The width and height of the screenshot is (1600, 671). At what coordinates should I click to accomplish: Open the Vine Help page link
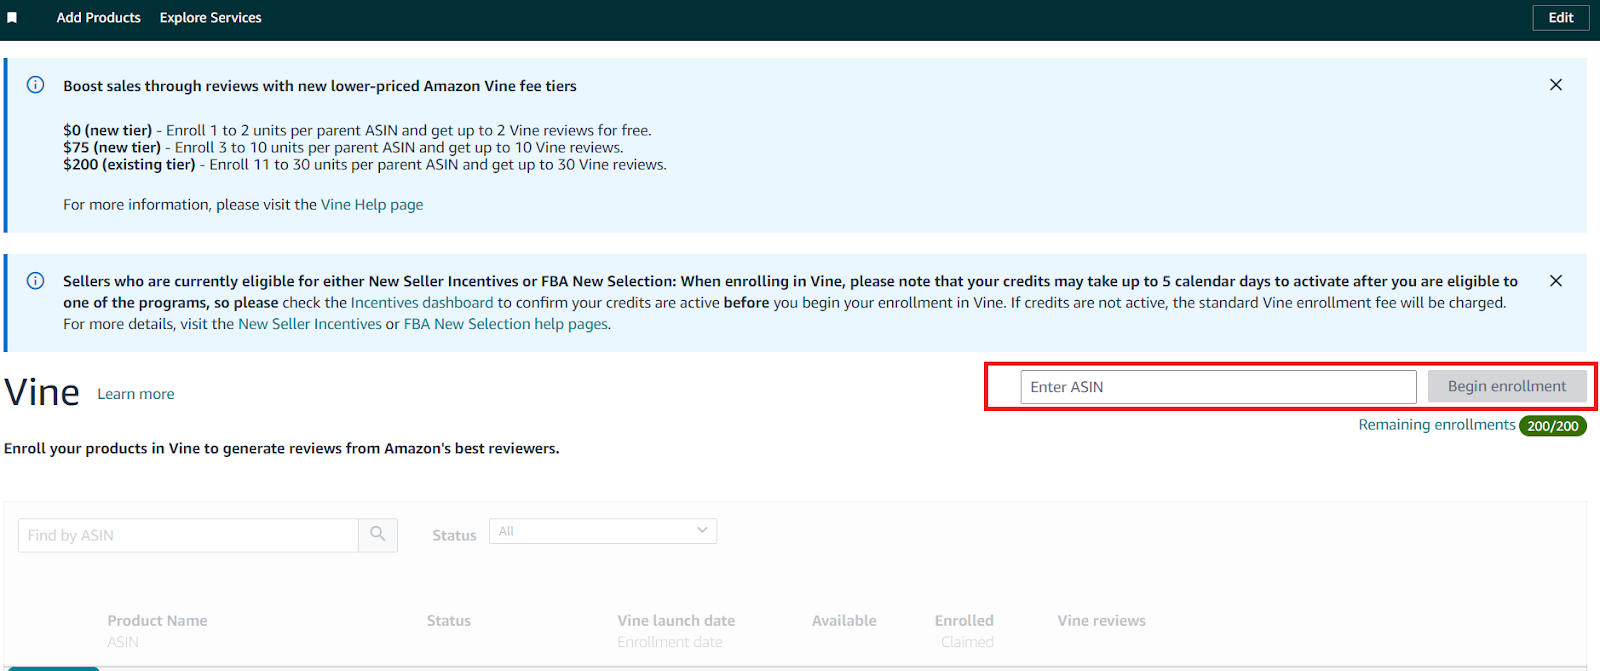pos(371,205)
